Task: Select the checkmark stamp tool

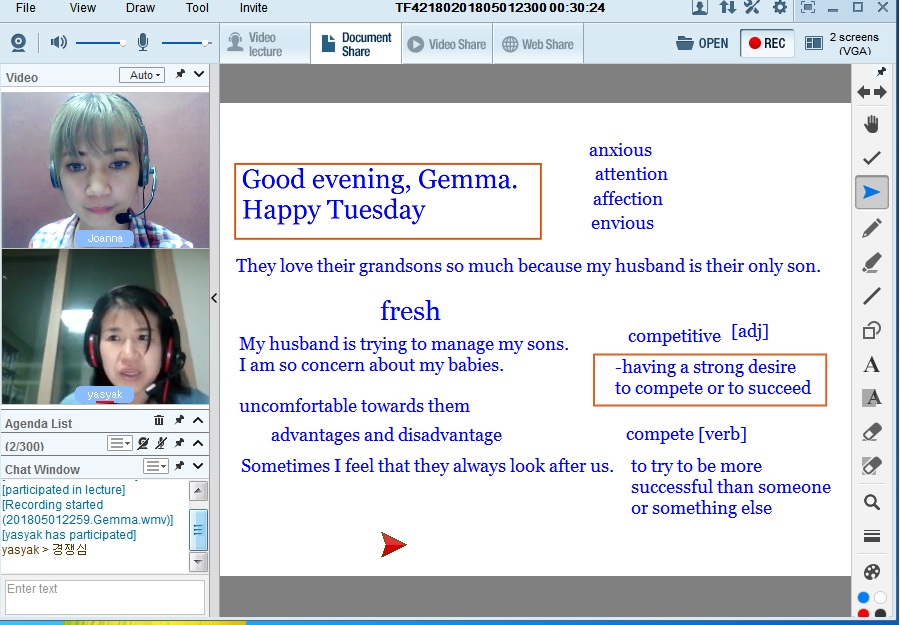Action: [872, 158]
